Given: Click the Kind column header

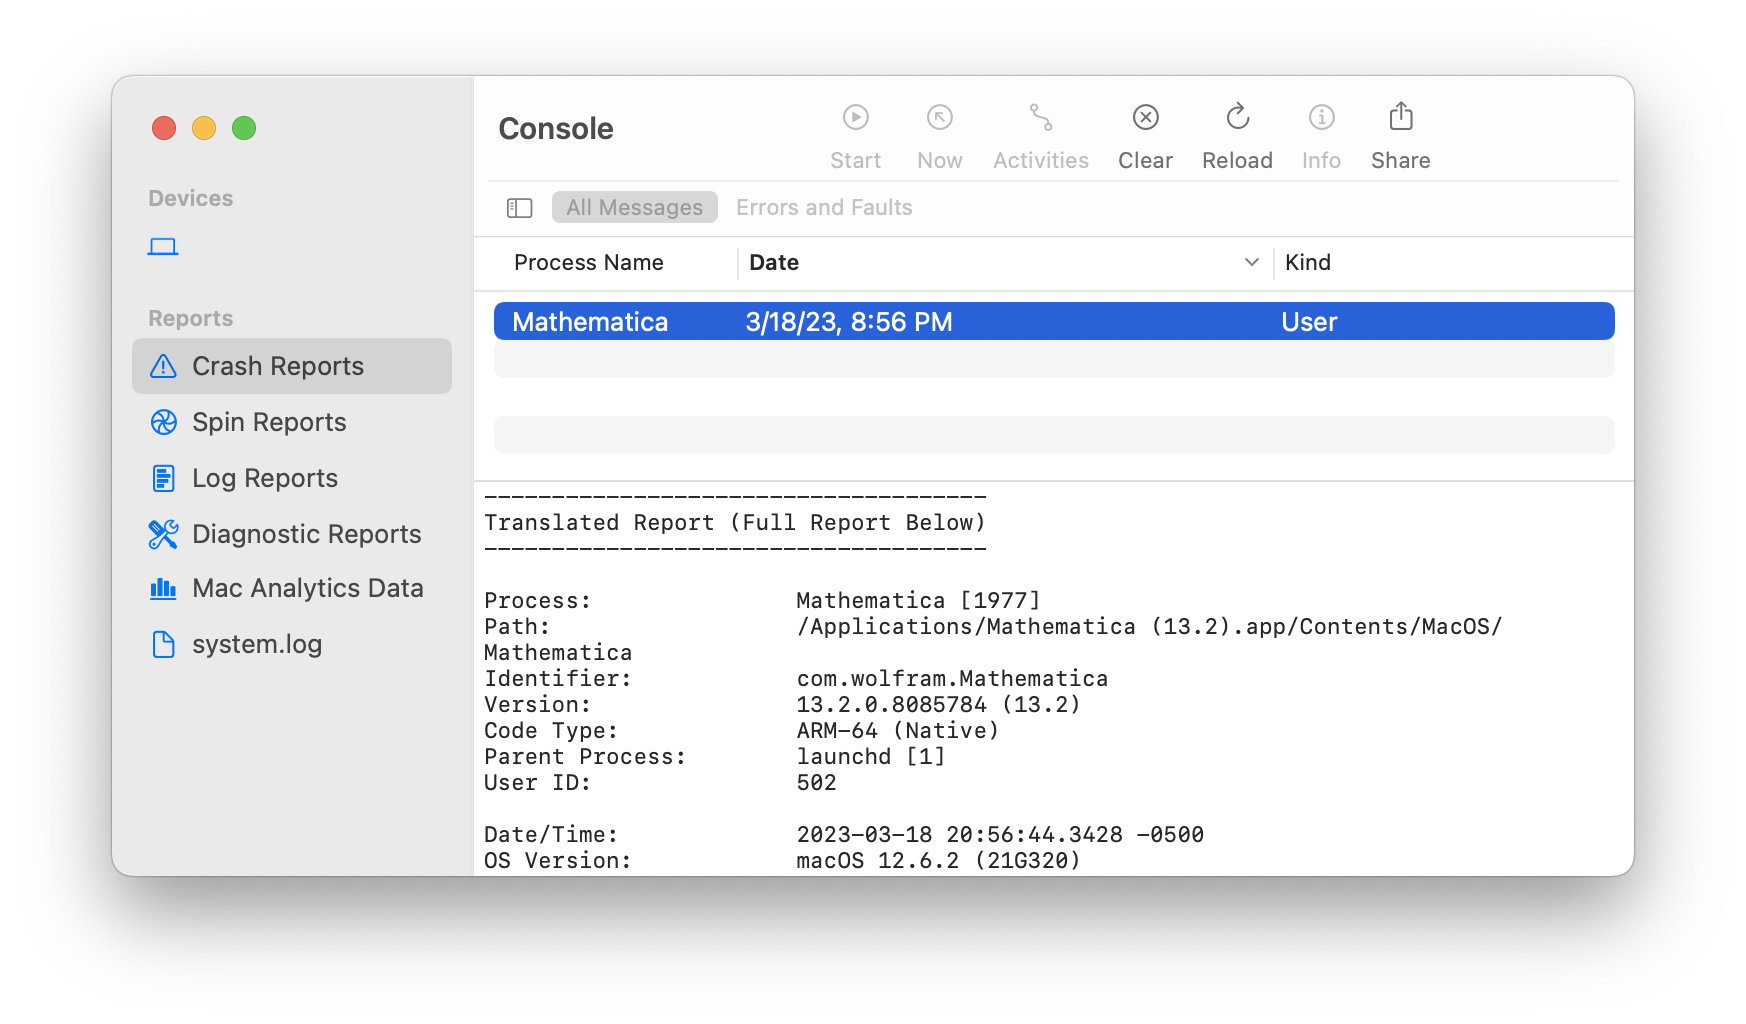Looking at the screenshot, I should pos(1307,262).
